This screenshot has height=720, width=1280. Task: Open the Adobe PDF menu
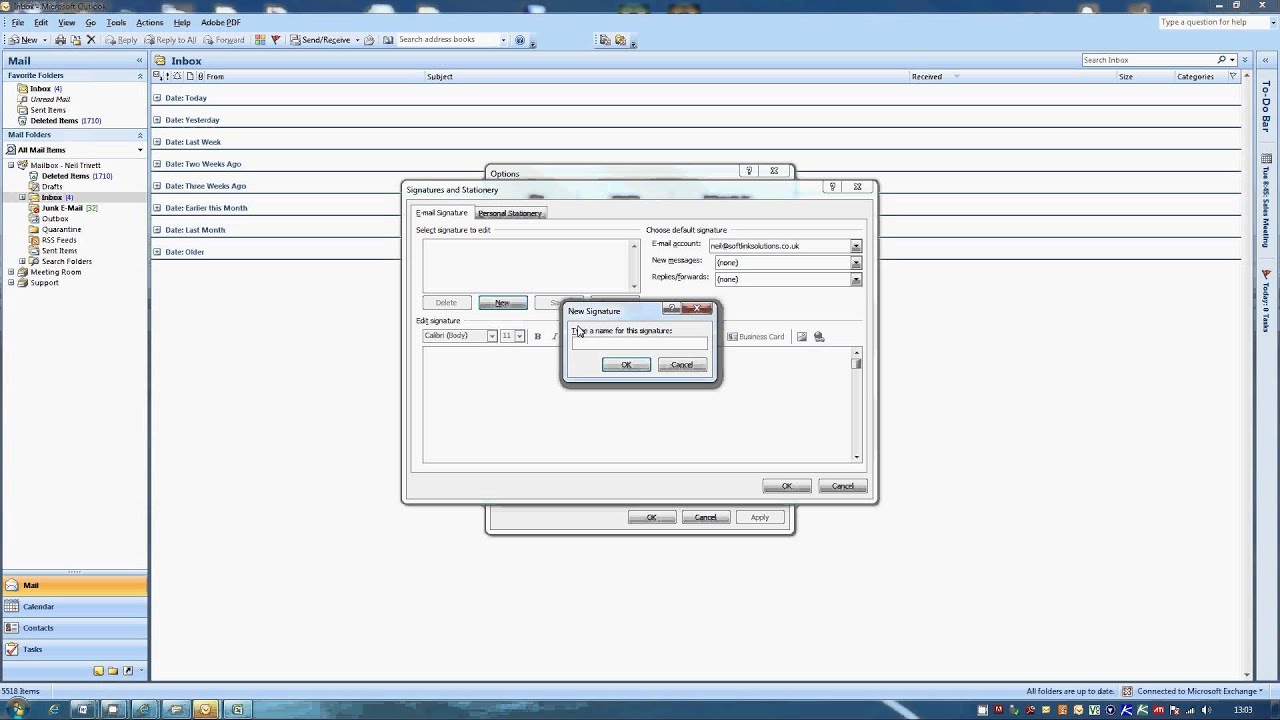pyautogui.click(x=220, y=22)
